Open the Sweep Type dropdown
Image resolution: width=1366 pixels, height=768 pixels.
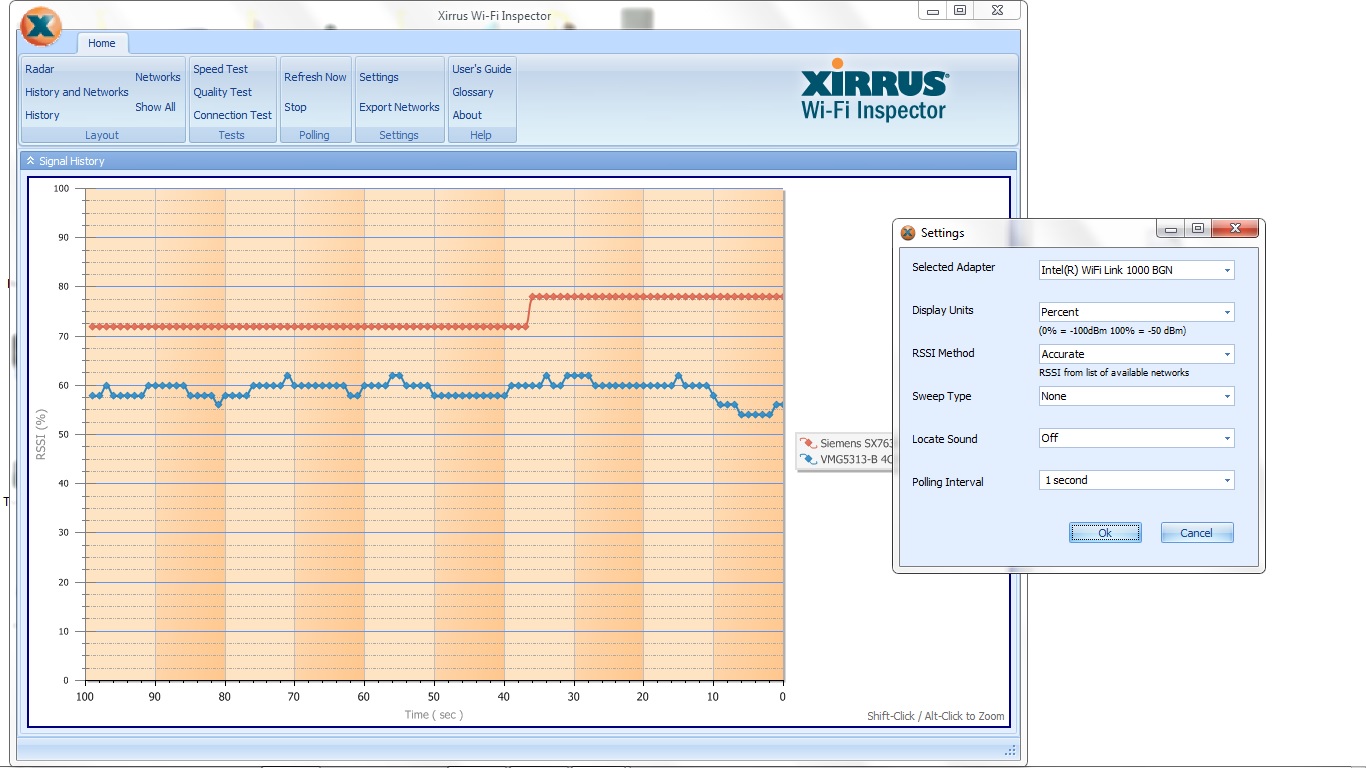(1226, 396)
